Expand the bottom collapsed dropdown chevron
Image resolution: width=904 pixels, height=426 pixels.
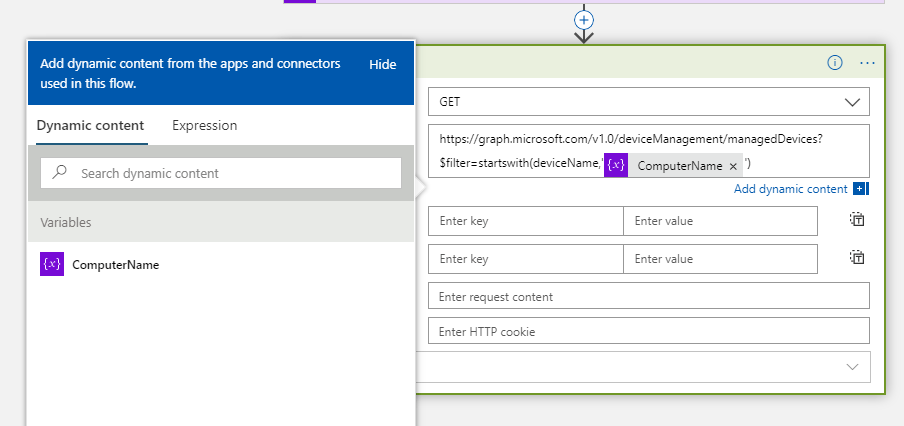pyautogui.click(x=852, y=367)
